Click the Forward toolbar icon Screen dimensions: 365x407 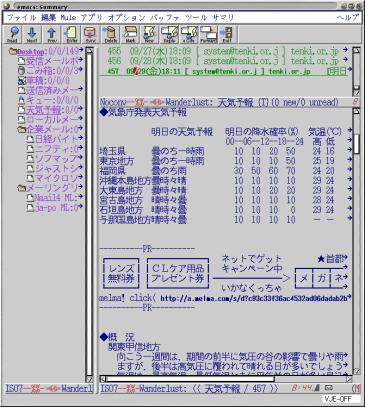click(209, 34)
